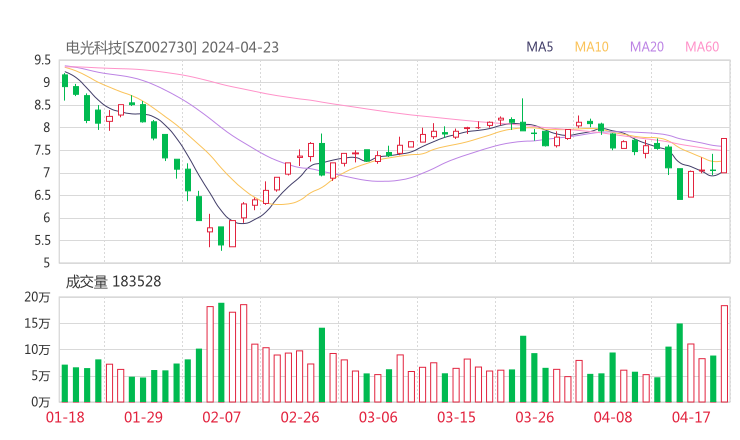Click the 03-26 date axis label

tap(534, 417)
